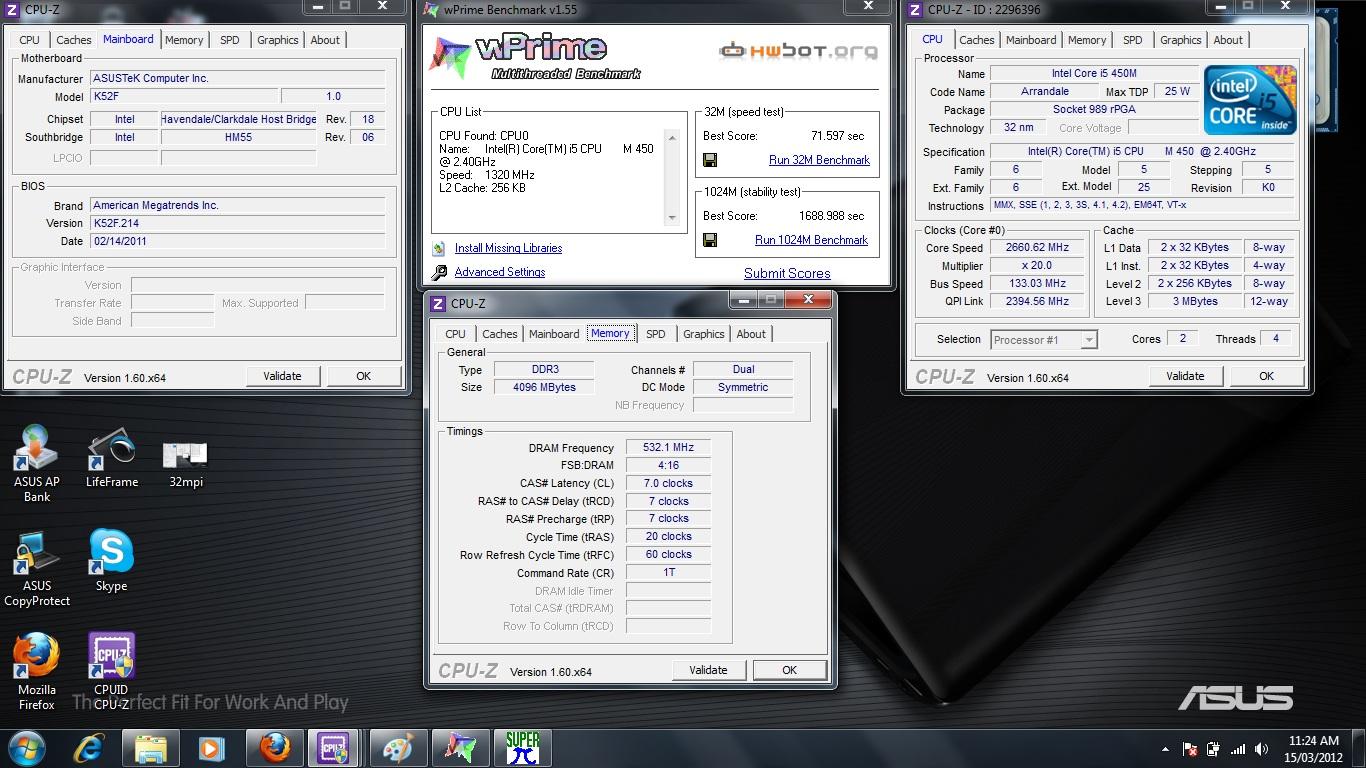Click the FSB:DRAM 4:16 value
The height and width of the screenshot is (768, 1366).
(x=669, y=465)
